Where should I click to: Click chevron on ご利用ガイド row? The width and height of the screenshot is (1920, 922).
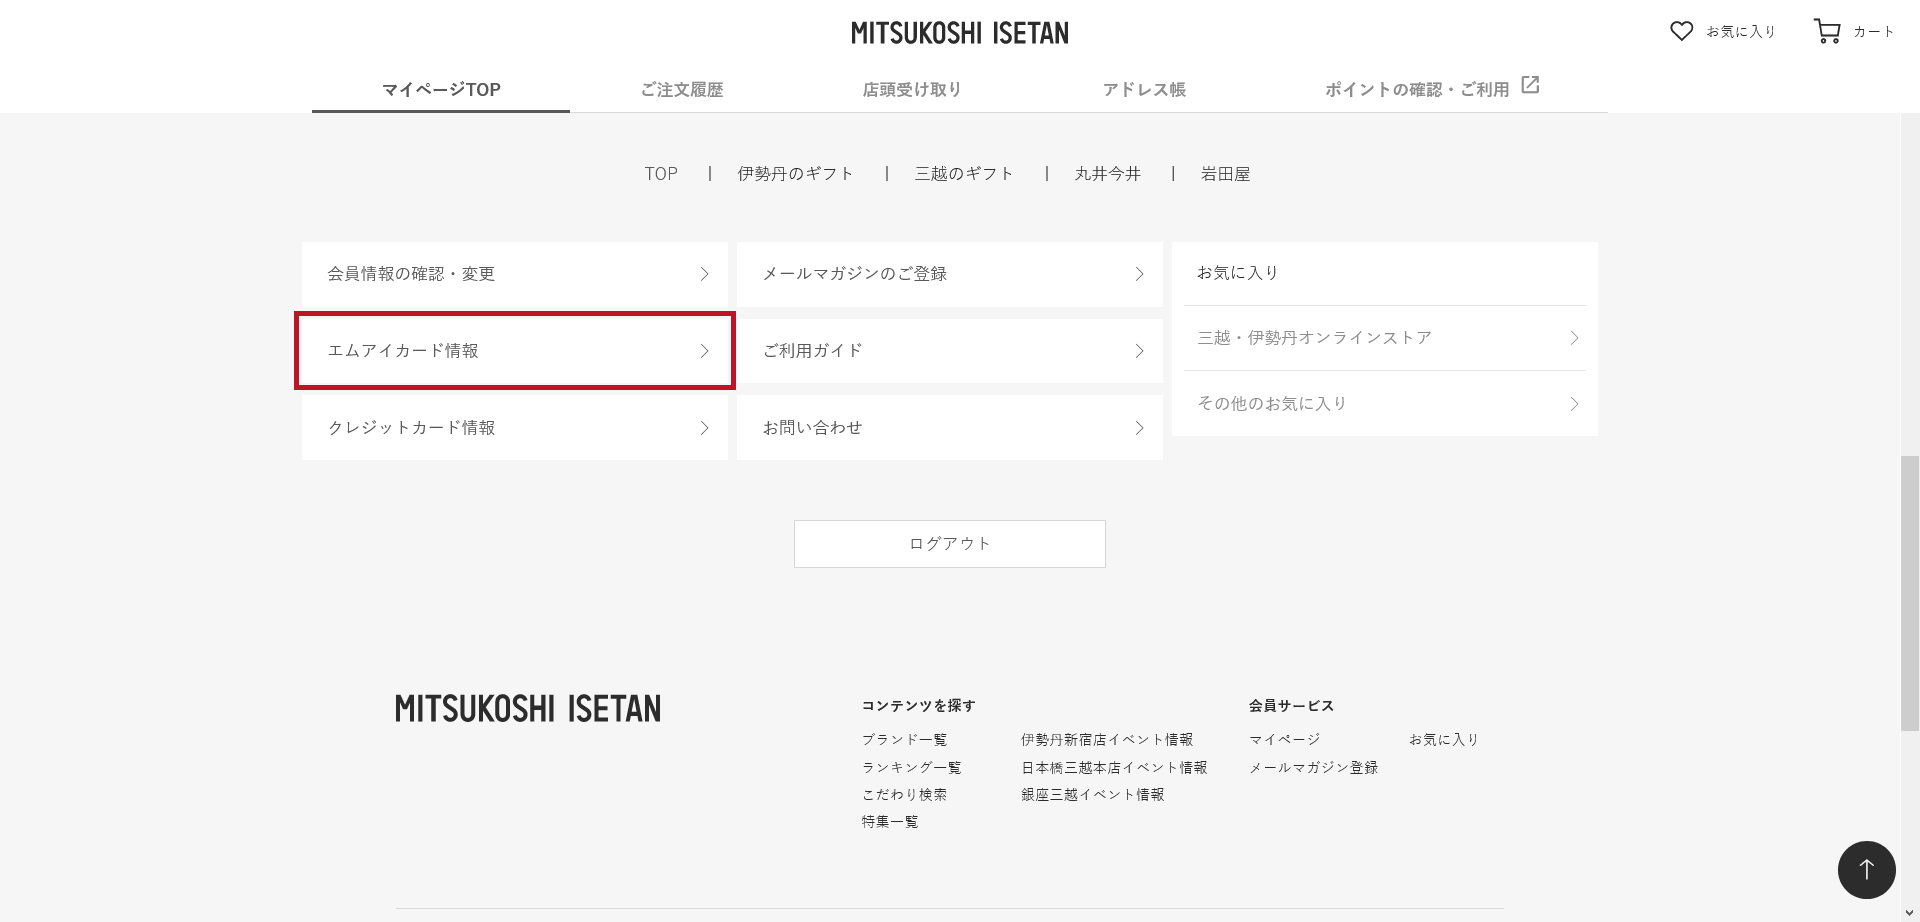1139,351
